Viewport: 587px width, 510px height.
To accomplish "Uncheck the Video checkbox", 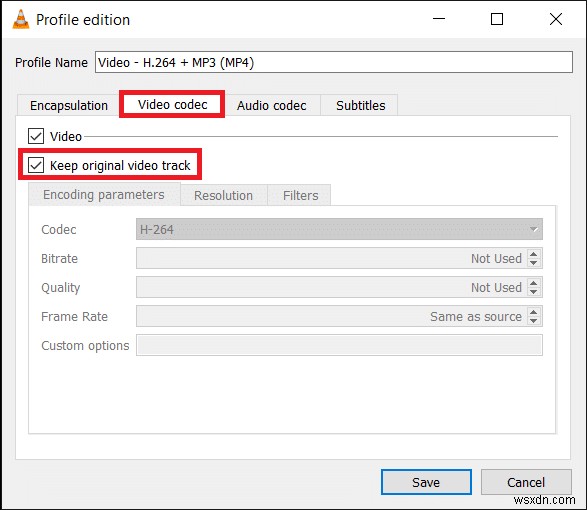I will coord(36,136).
